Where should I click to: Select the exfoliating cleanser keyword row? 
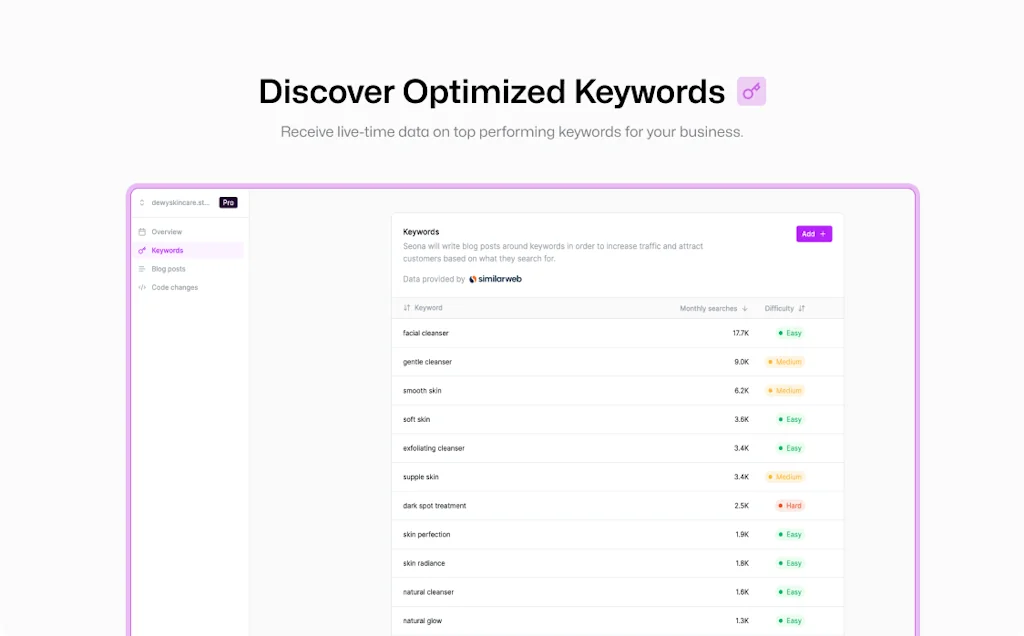[617, 448]
